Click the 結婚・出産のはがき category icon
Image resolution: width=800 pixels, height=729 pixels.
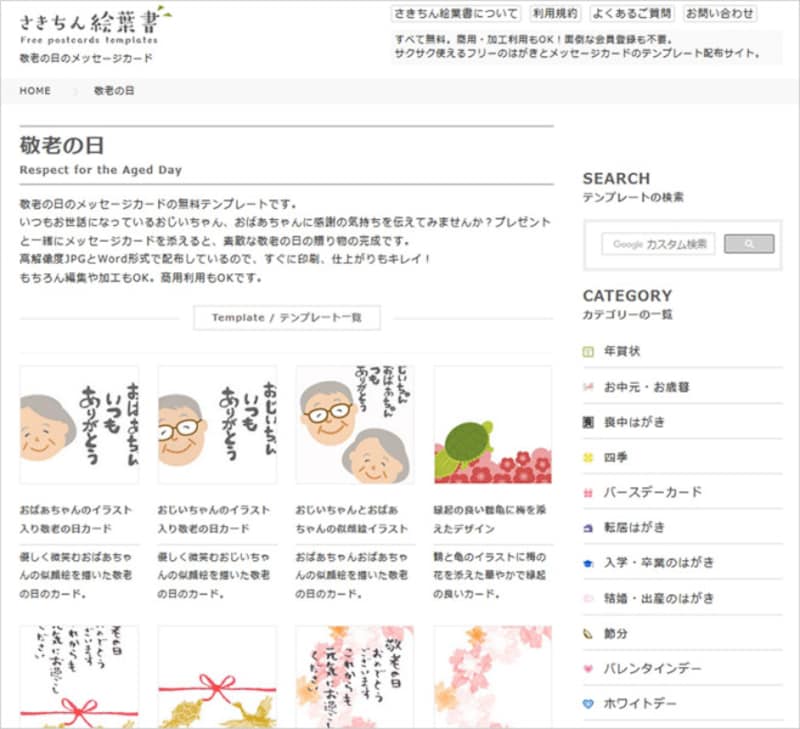(x=588, y=598)
